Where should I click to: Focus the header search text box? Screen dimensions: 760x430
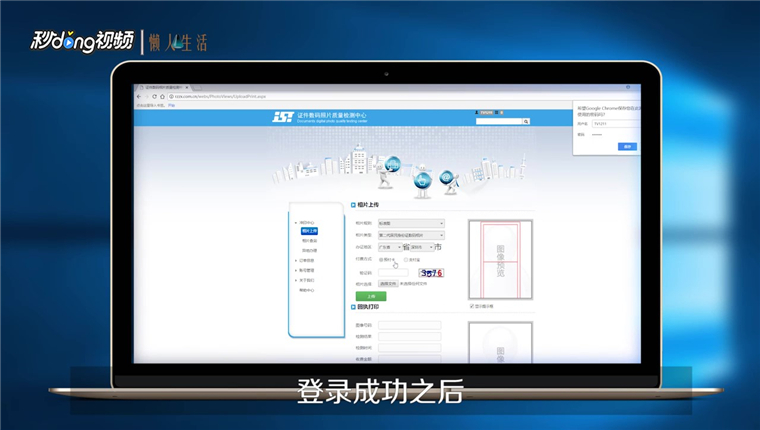tap(499, 122)
